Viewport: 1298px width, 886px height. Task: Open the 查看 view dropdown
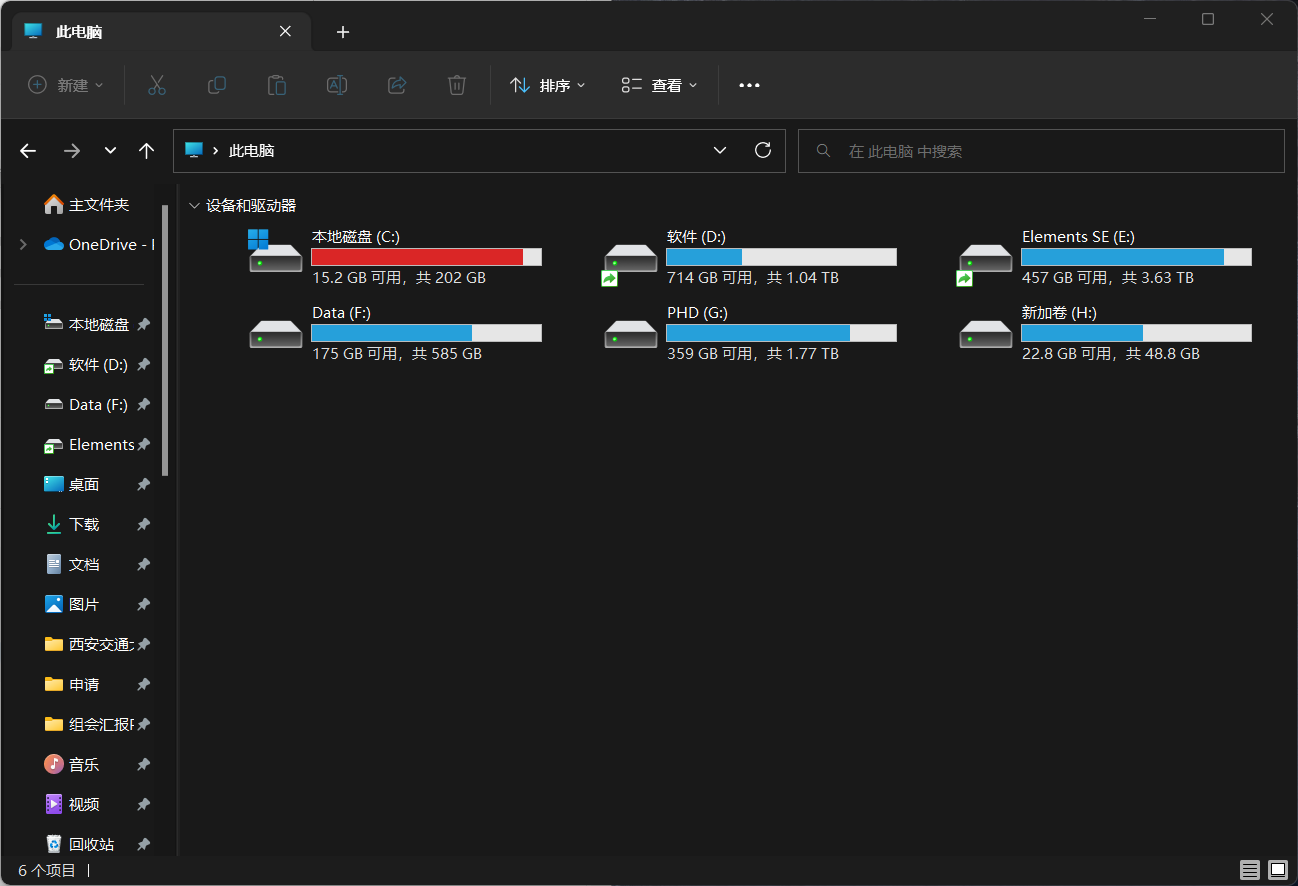coord(659,85)
